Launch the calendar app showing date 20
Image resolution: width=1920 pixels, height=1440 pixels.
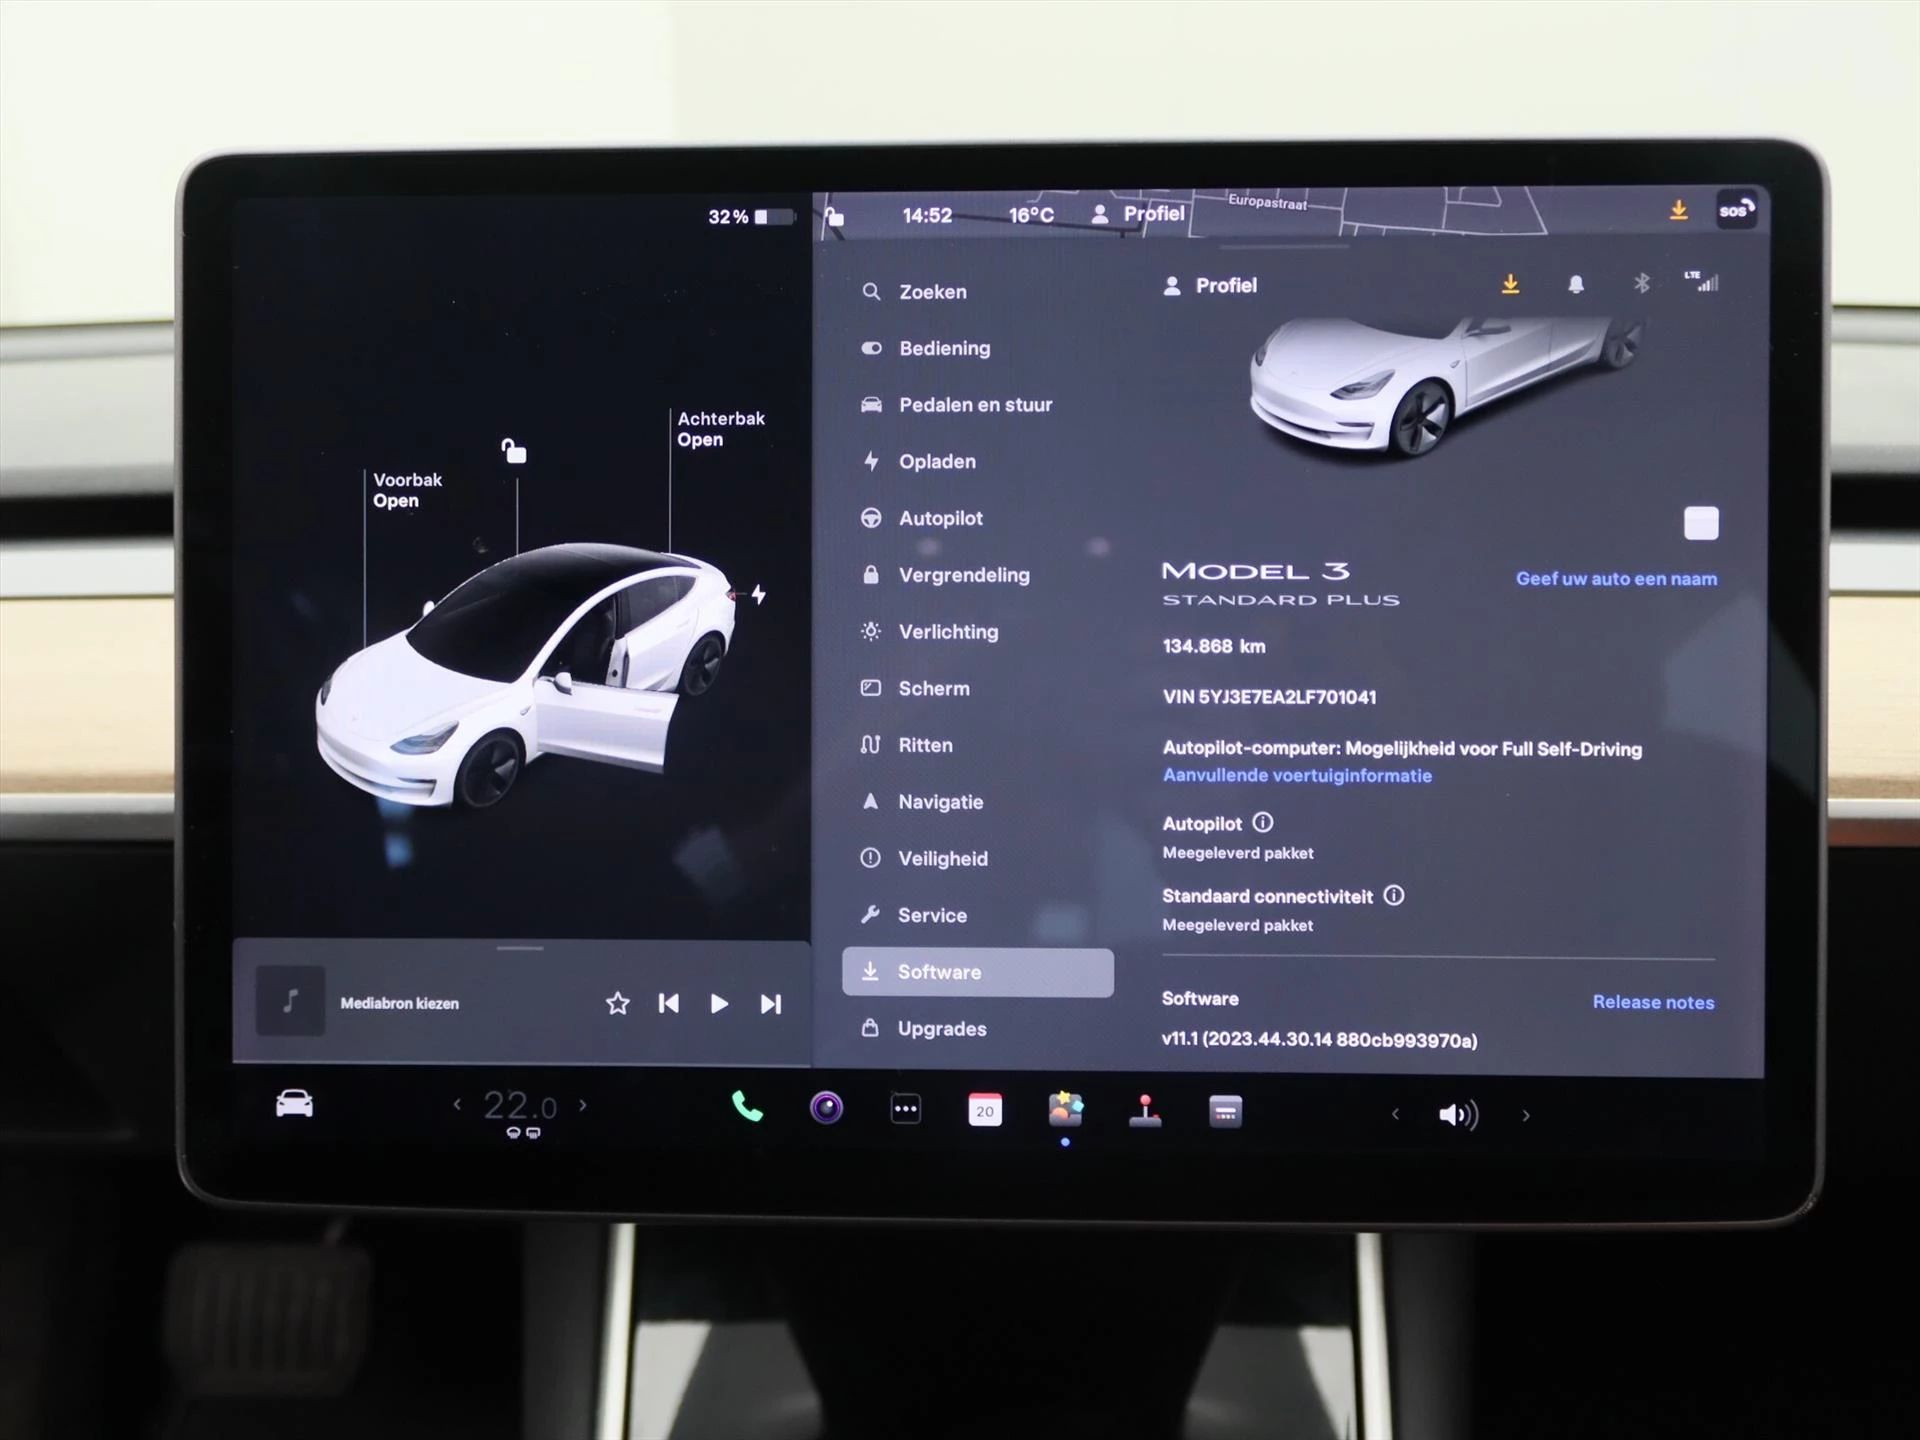(x=985, y=1108)
